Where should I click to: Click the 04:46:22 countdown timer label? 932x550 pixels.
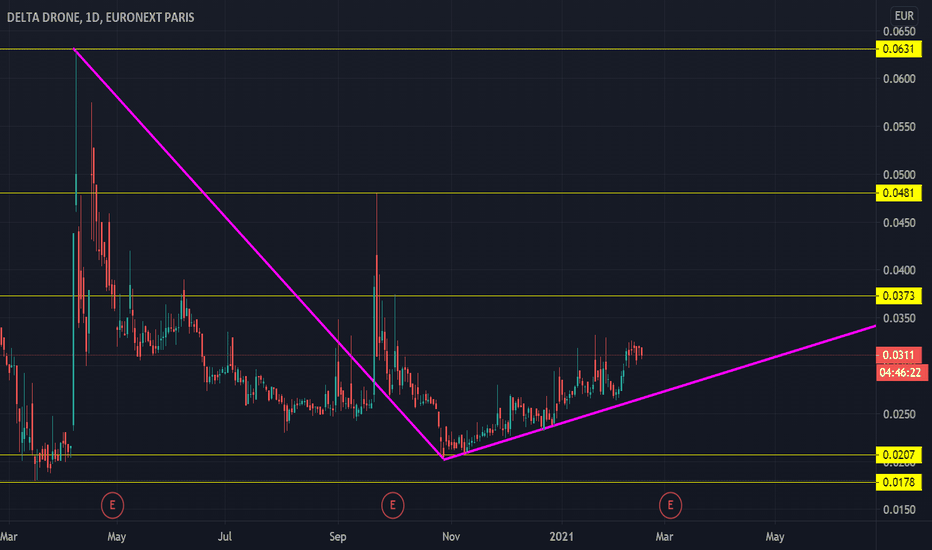[900, 373]
